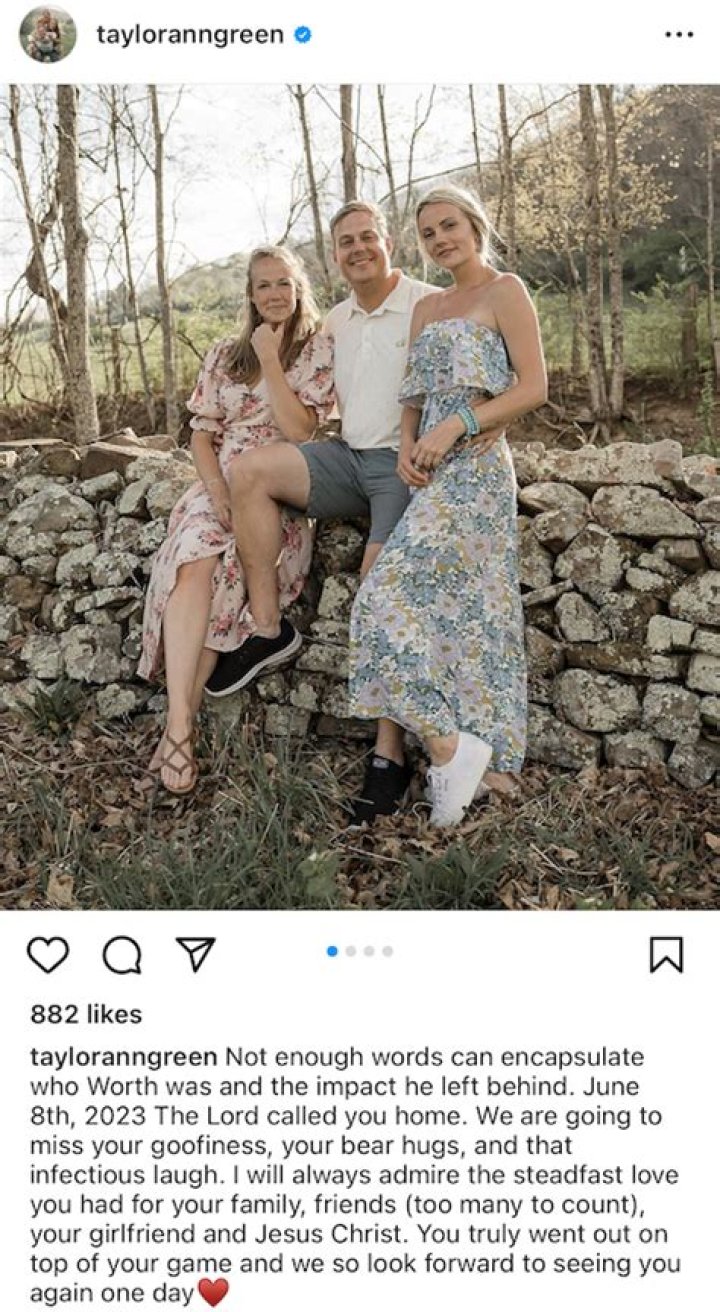Screen dimensions: 720x1312
Task: Click the blue verified badge
Action: click(x=302, y=35)
